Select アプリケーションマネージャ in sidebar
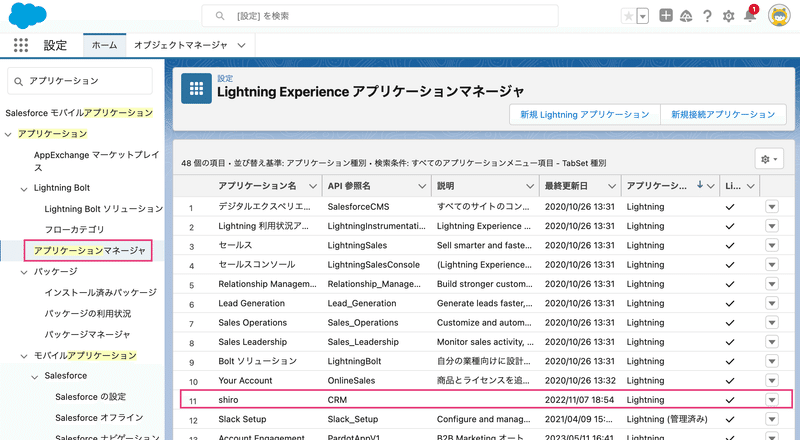 [x=90, y=251]
